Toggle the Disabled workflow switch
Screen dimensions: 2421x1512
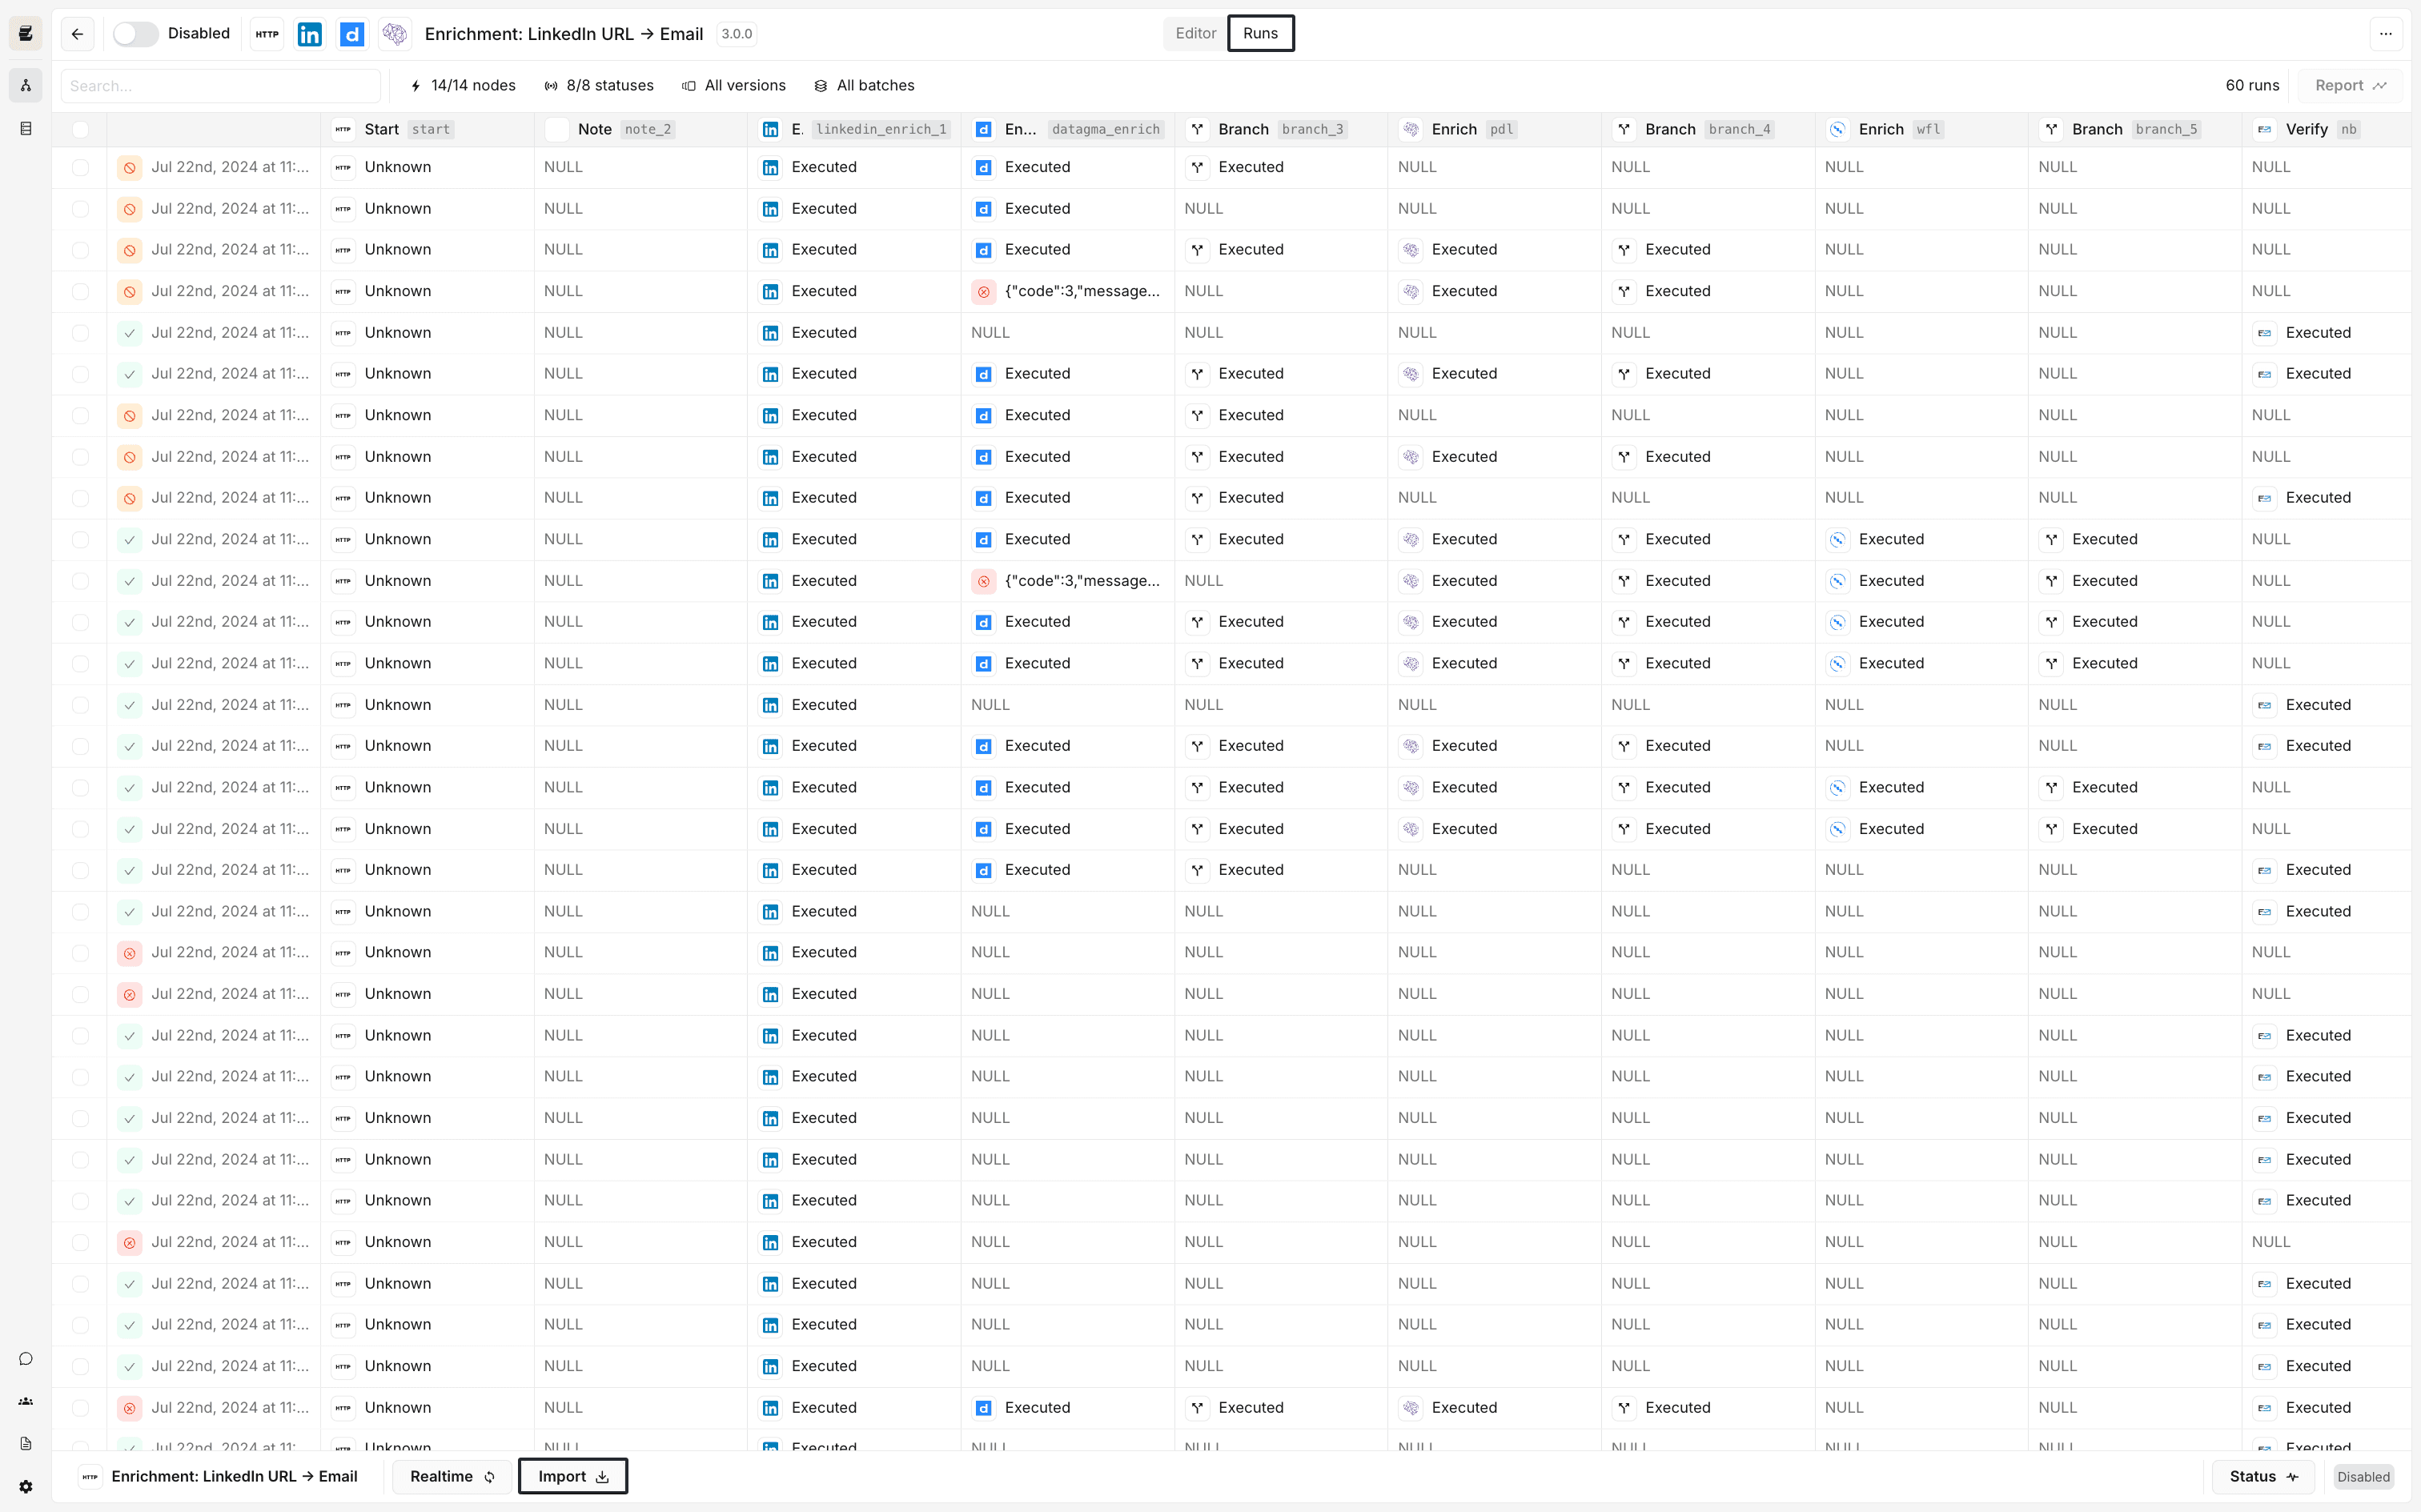pyautogui.click(x=135, y=34)
